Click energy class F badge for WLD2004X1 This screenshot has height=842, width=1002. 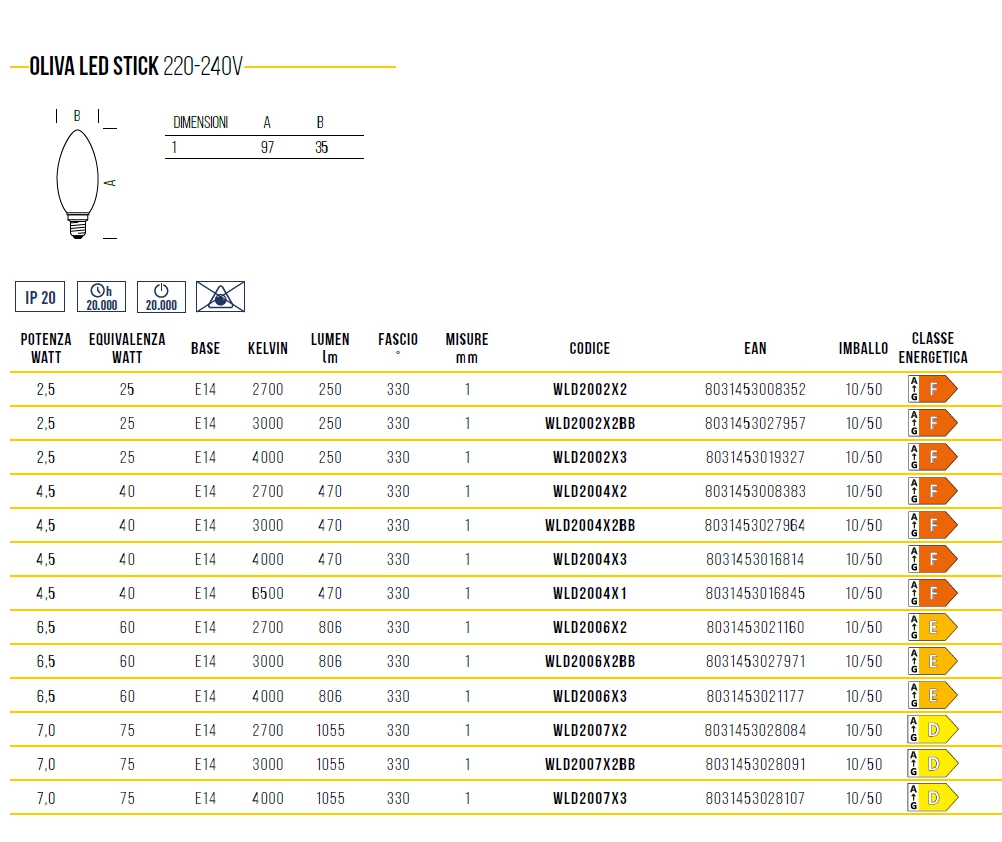932,593
